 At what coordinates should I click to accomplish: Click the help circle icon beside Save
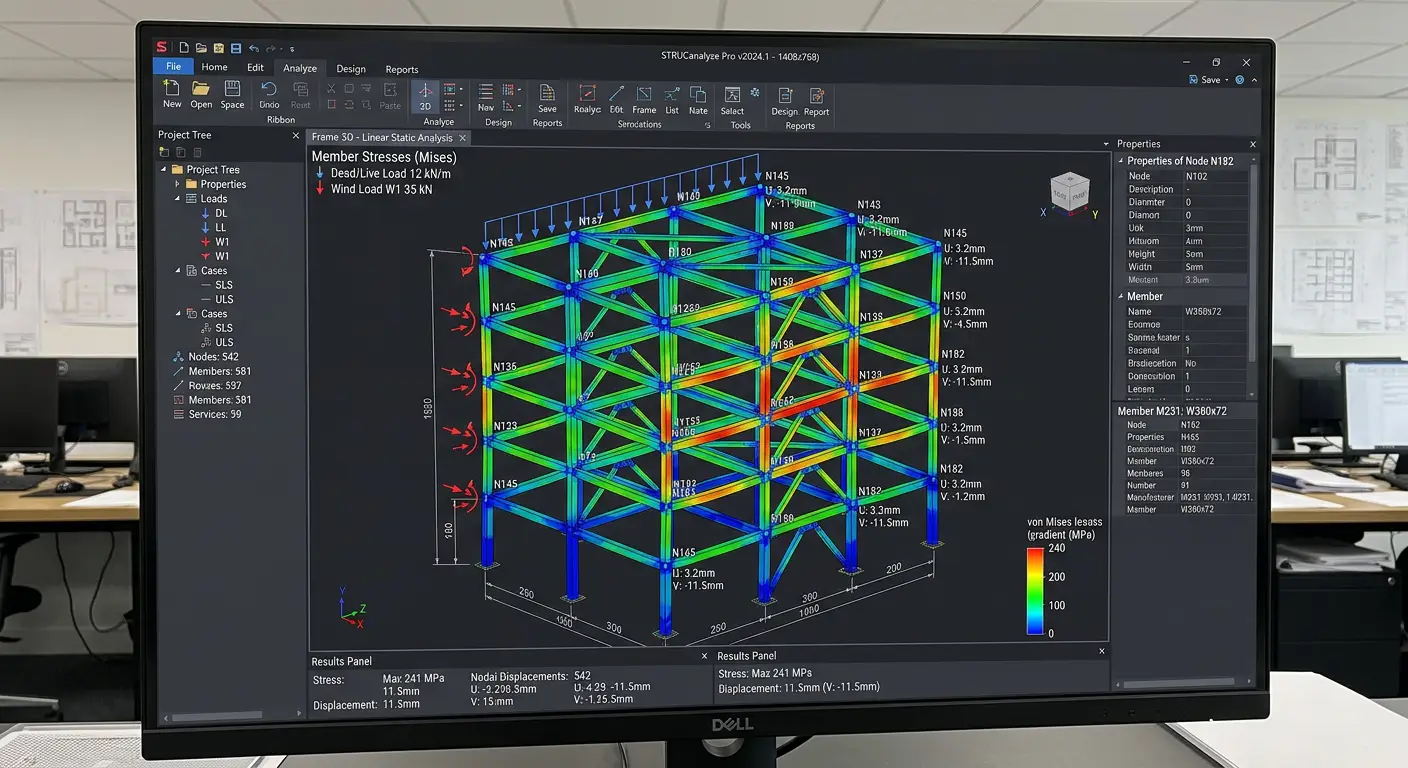1240,80
